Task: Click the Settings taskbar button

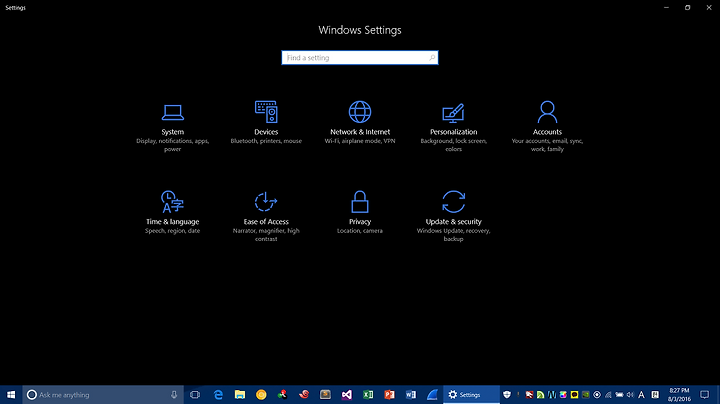Action: [472, 395]
